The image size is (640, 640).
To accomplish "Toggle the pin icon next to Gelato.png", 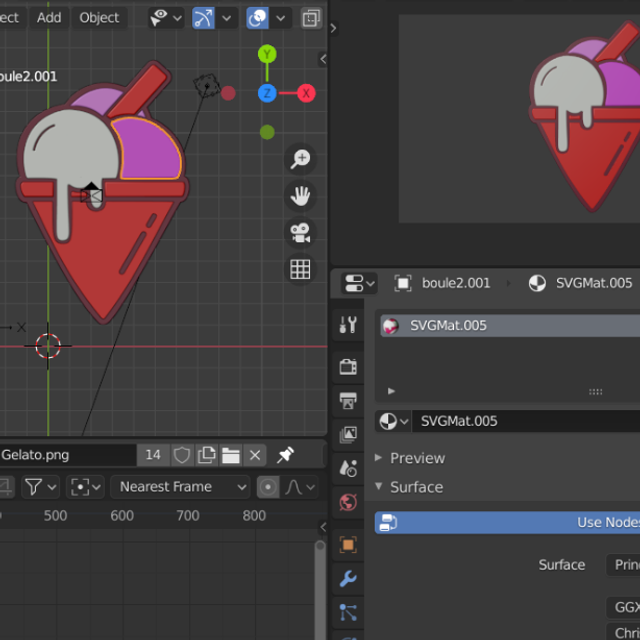I will (x=285, y=455).
